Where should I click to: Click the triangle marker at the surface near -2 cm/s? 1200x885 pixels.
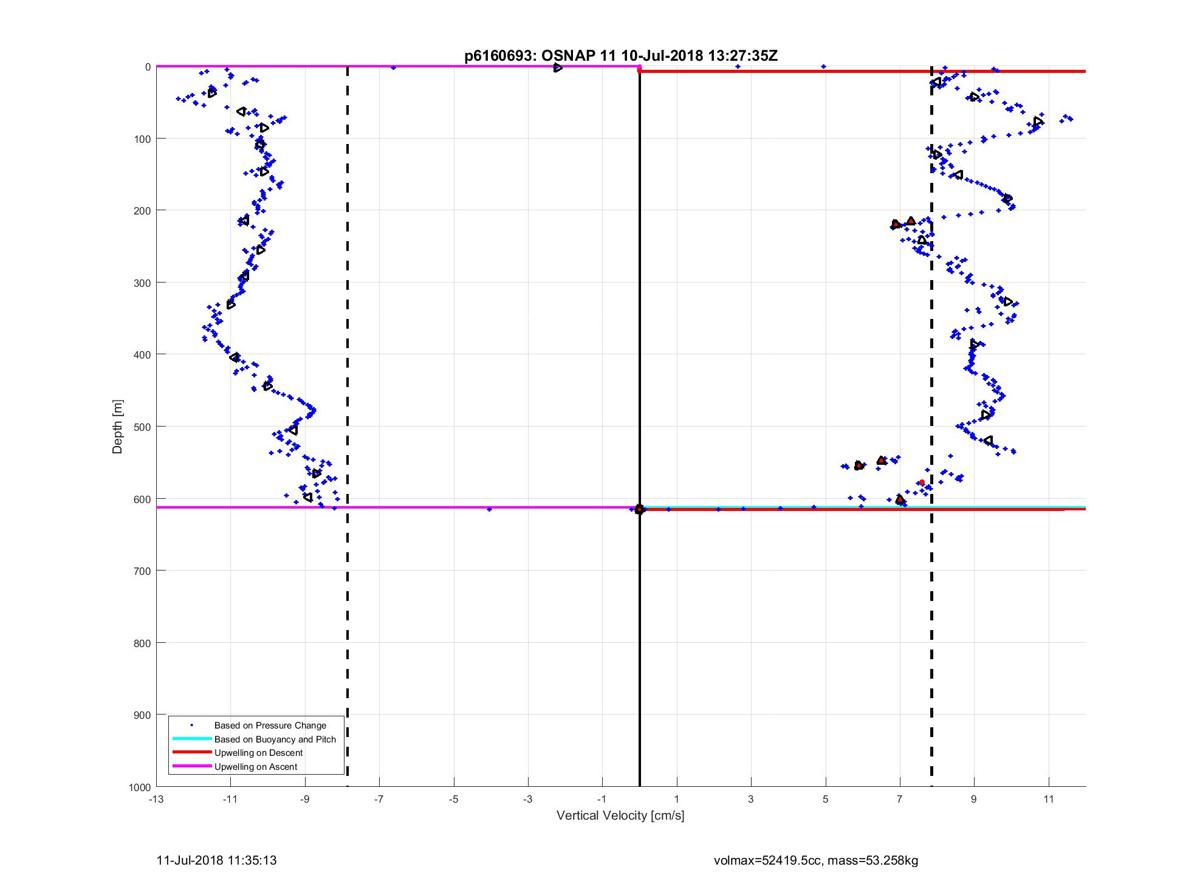tap(558, 67)
